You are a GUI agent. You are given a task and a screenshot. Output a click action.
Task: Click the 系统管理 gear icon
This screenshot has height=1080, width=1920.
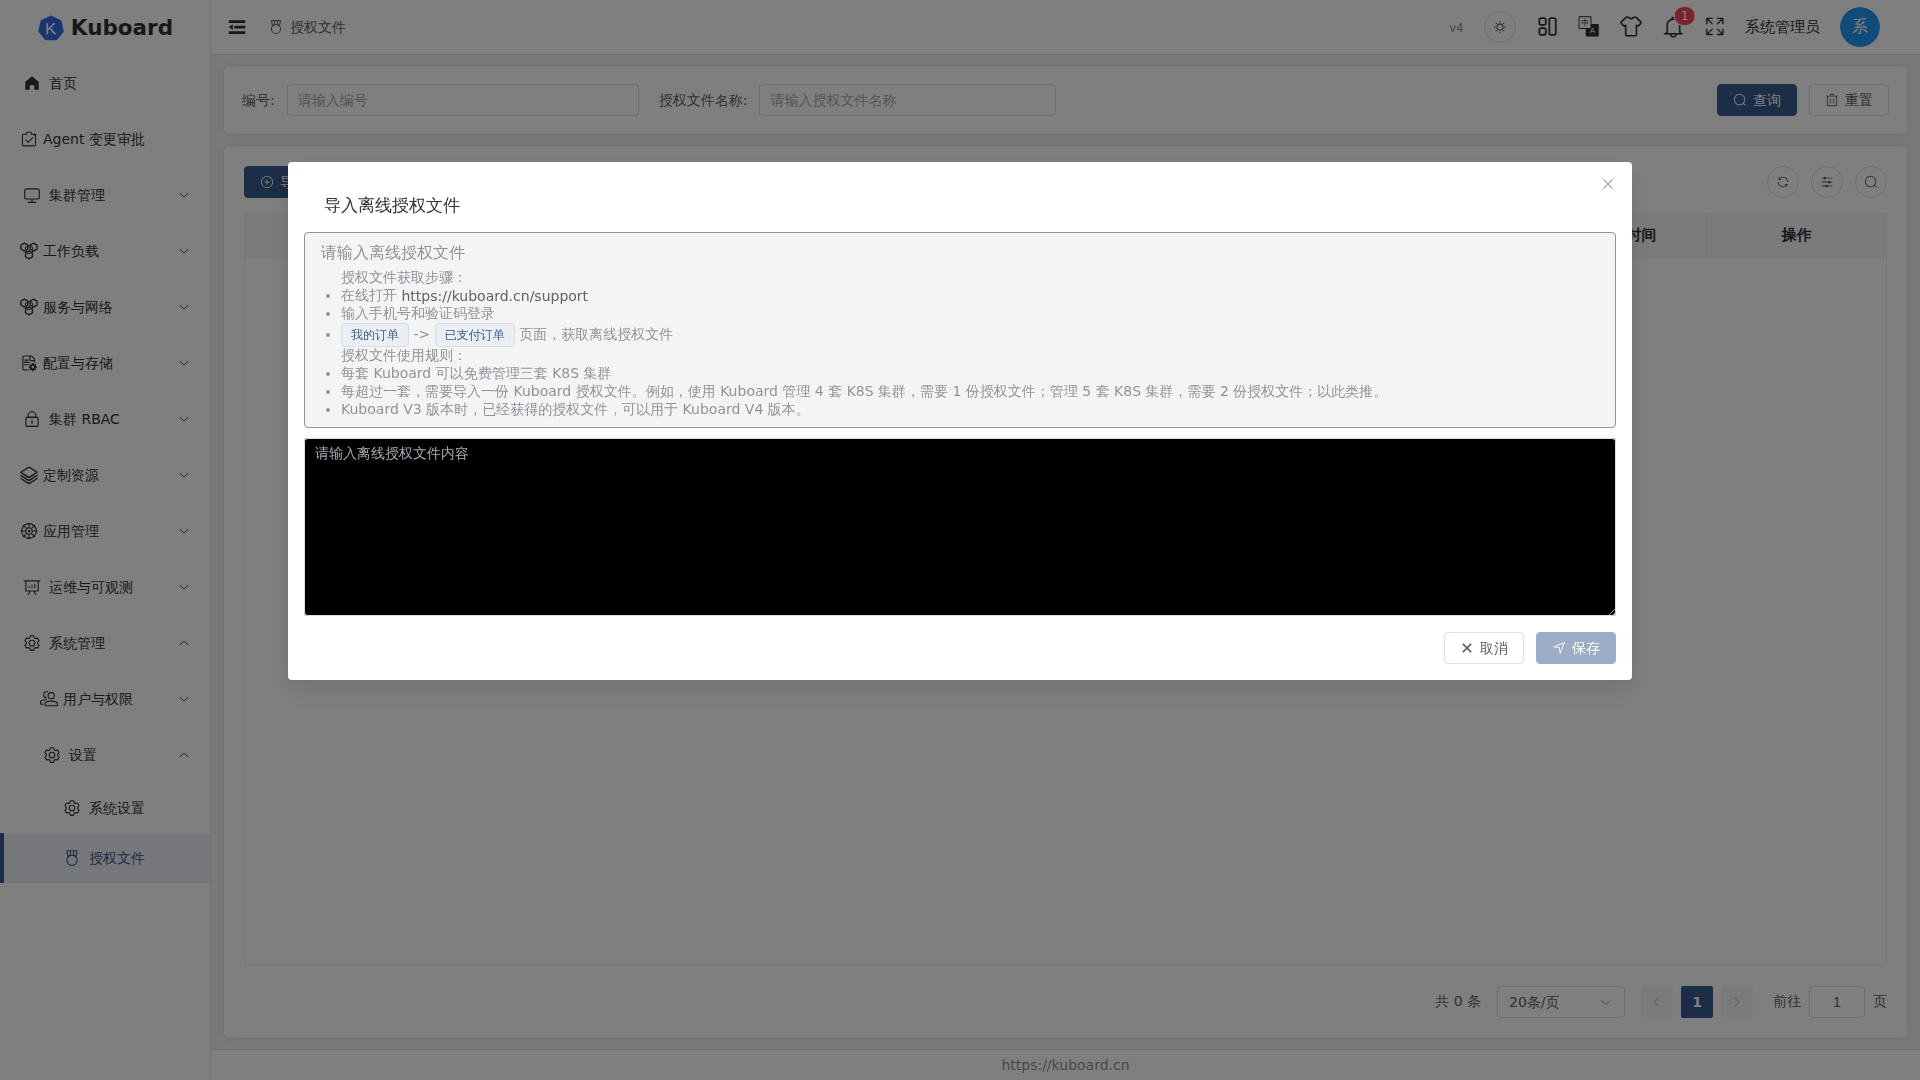pyautogui.click(x=32, y=643)
